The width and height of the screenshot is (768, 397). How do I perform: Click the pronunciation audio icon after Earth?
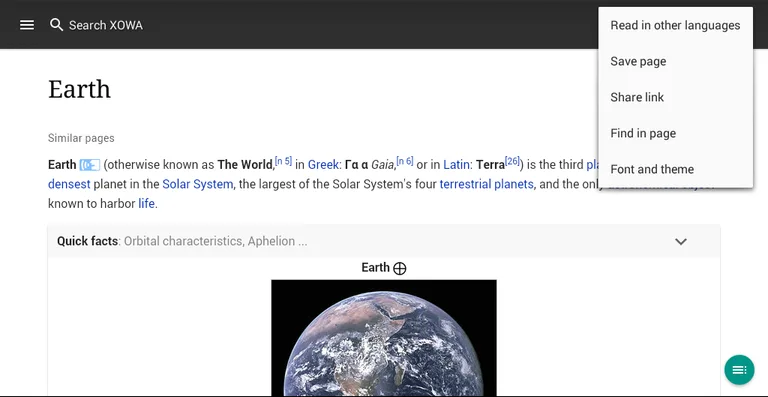(90, 165)
